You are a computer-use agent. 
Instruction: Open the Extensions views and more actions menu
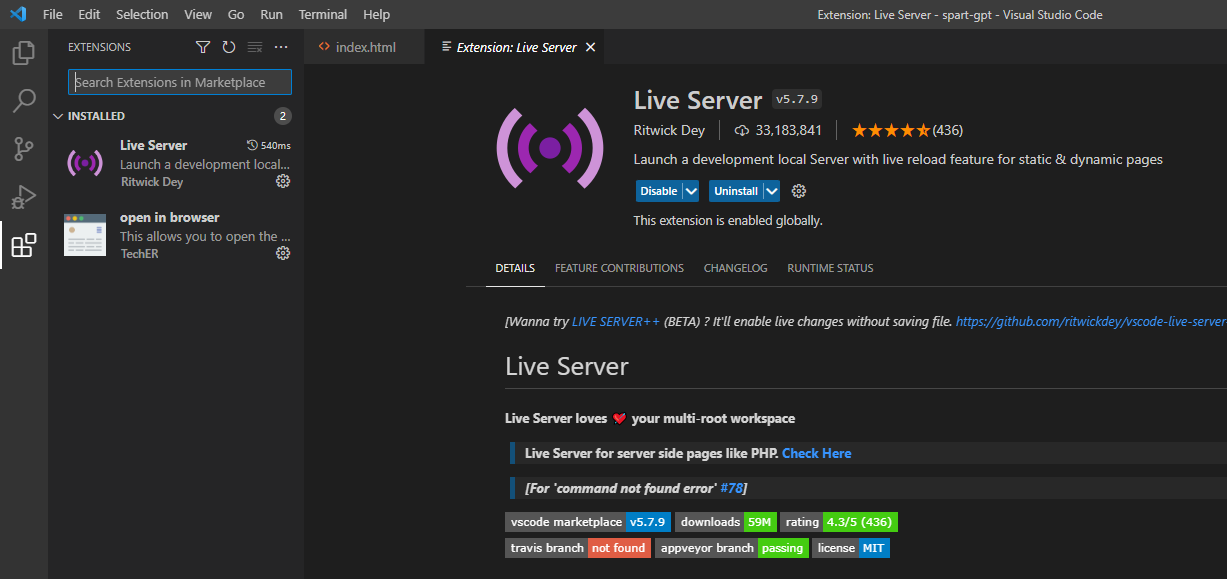(281, 47)
